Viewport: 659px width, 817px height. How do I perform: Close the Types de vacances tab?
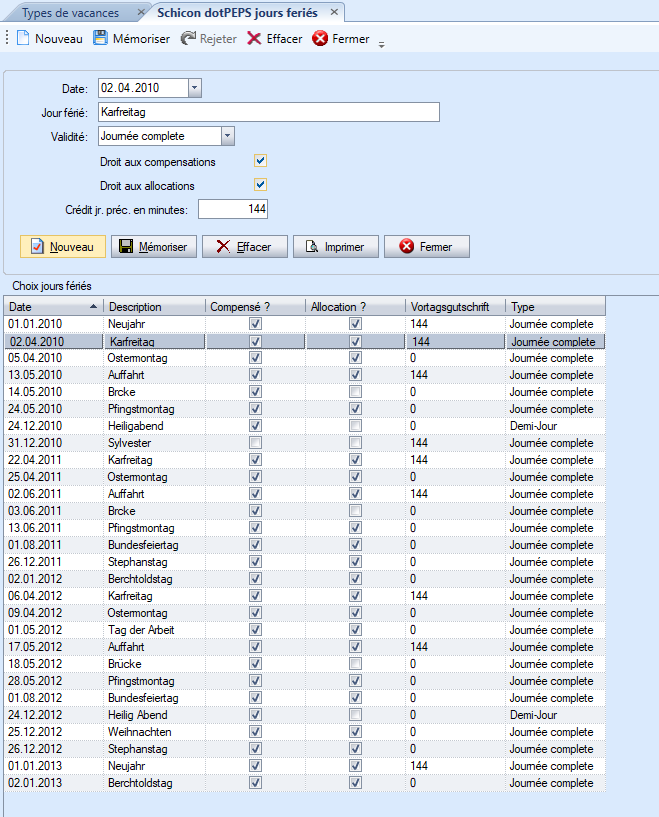(139, 13)
